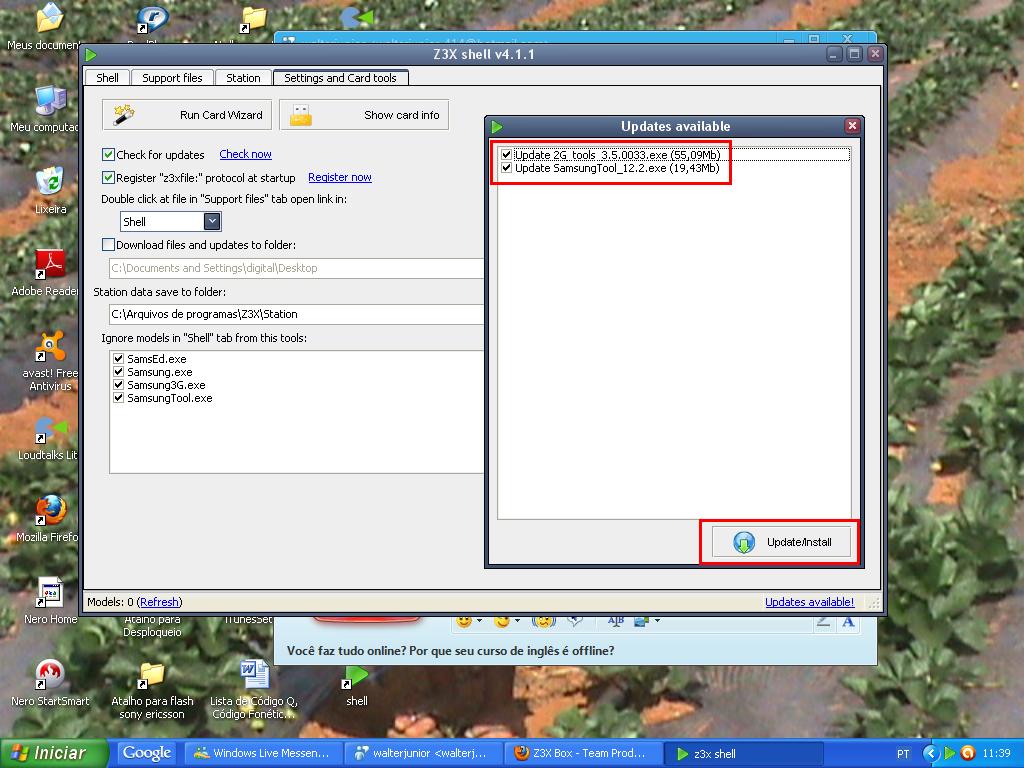Expand hidden system tray icons arrow

click(x=931, y=754)
